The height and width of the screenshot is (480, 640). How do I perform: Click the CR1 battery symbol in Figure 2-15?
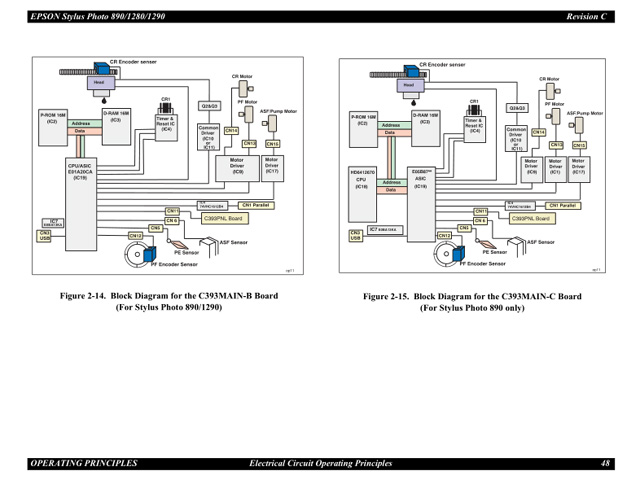point(475,108)
